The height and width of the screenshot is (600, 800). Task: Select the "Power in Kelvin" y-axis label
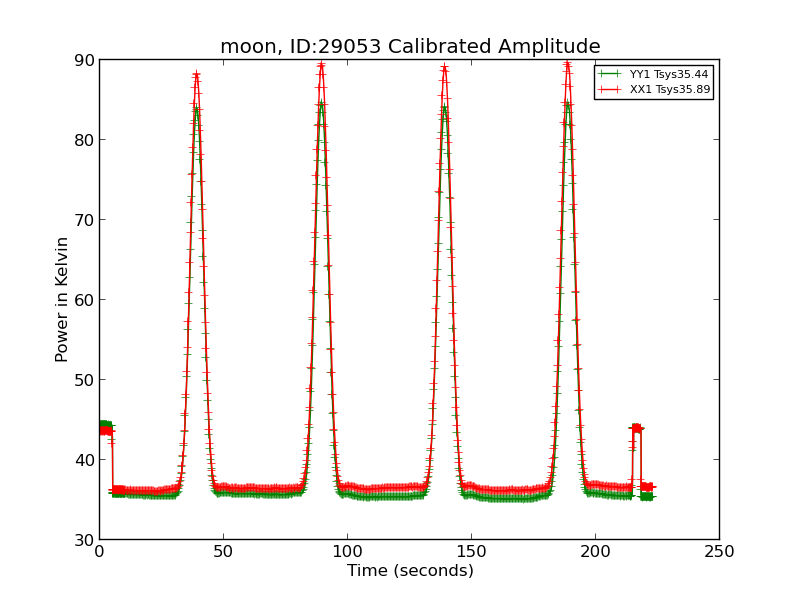[61, 299]
